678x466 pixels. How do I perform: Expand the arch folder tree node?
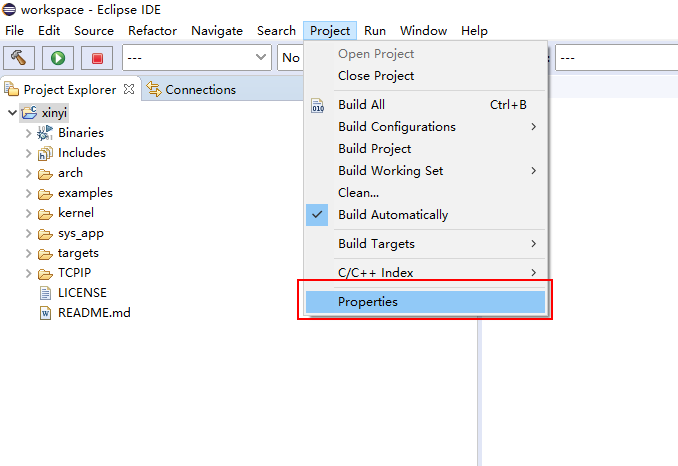[x=28, y=173]
